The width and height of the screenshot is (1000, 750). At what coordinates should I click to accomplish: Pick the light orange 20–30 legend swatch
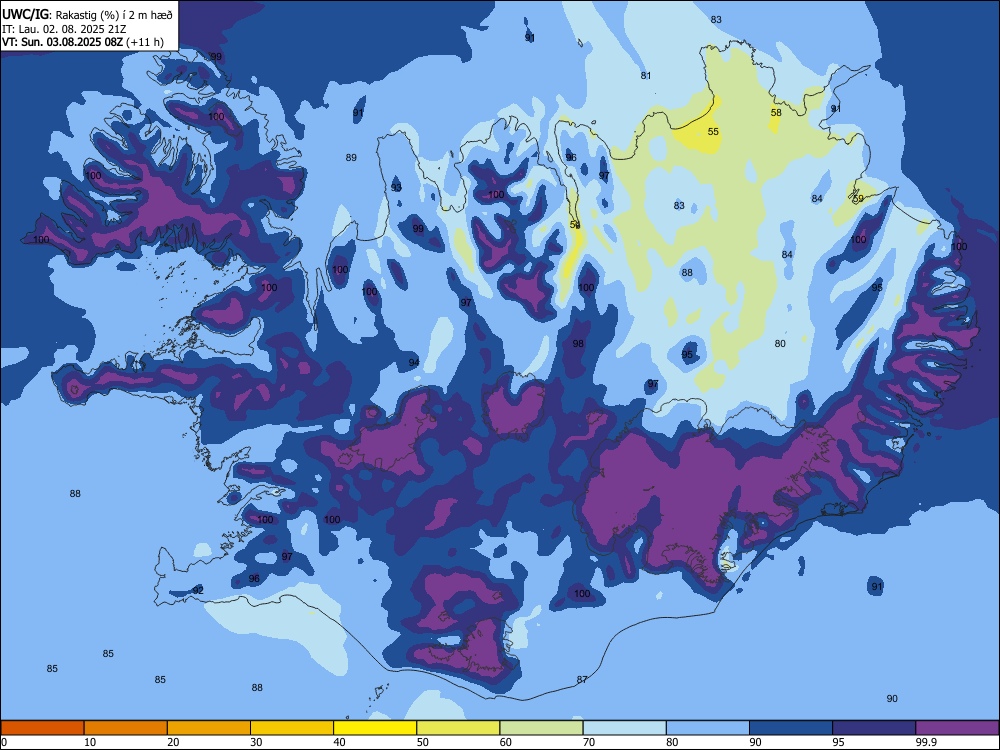tap(209, 728)
